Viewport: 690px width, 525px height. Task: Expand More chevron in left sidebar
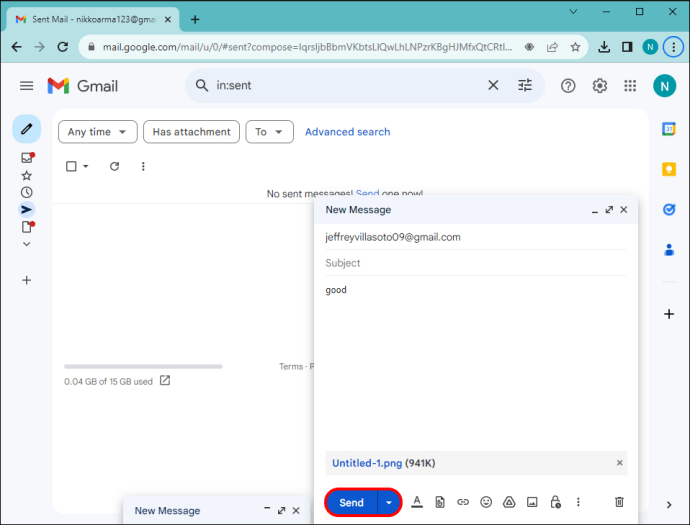[x=26, y=244]
